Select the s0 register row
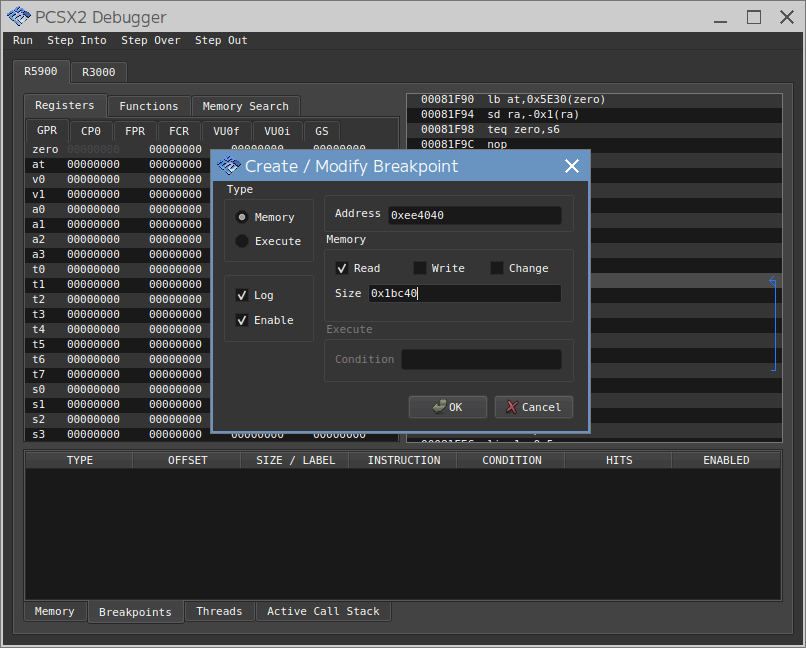 tap(118, 390)
